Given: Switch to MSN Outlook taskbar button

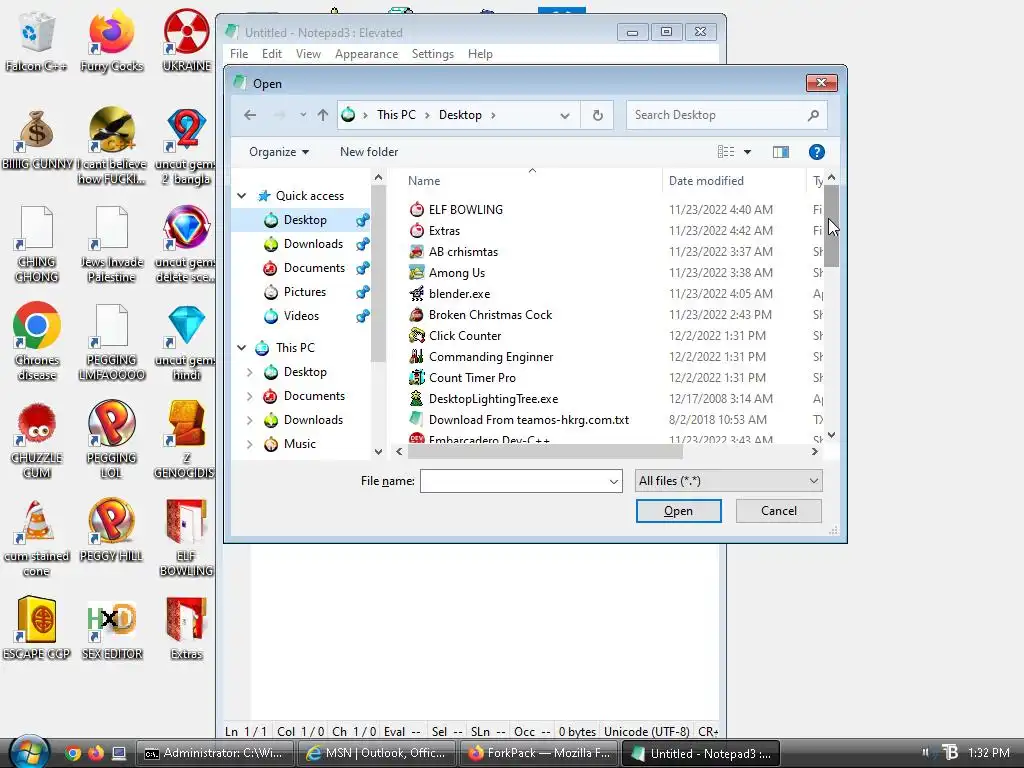Looking at the screenshot, I should click(377, 753).
